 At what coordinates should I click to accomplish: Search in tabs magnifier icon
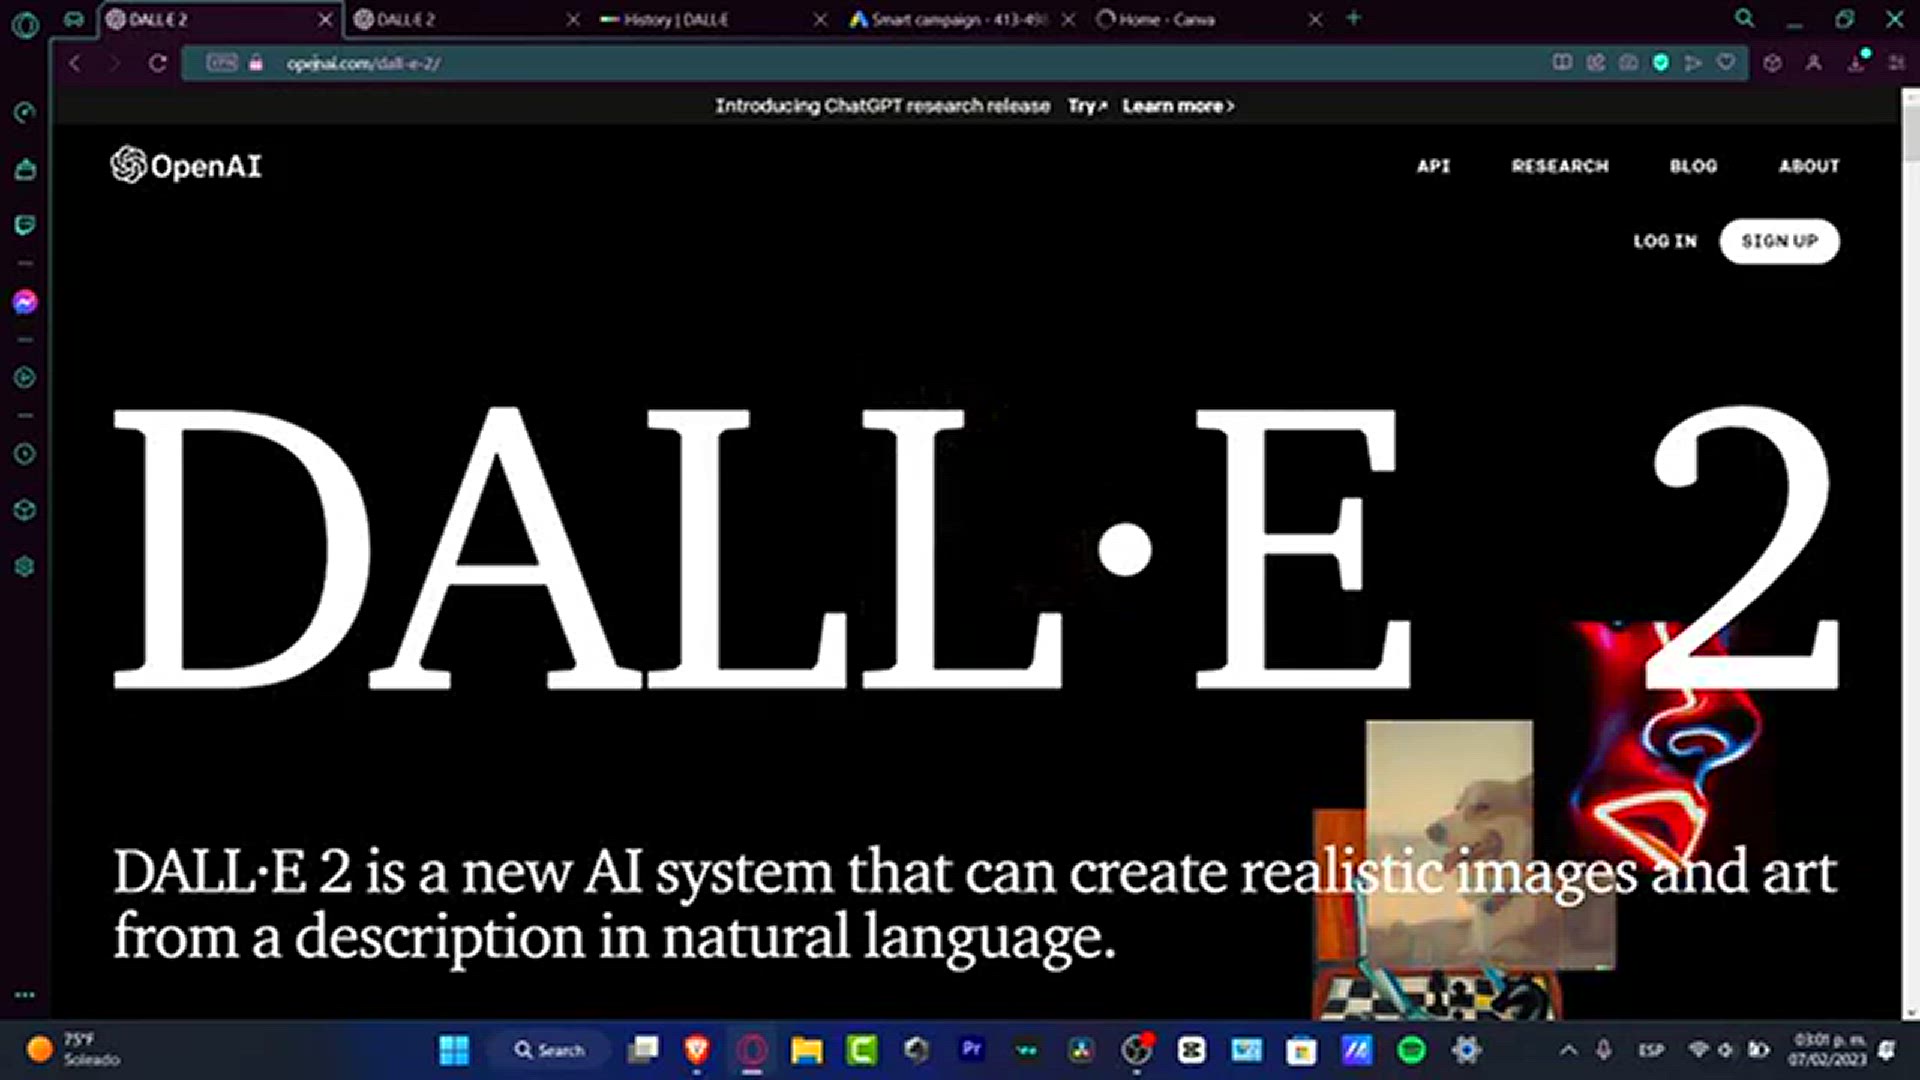click(1745, 19)
